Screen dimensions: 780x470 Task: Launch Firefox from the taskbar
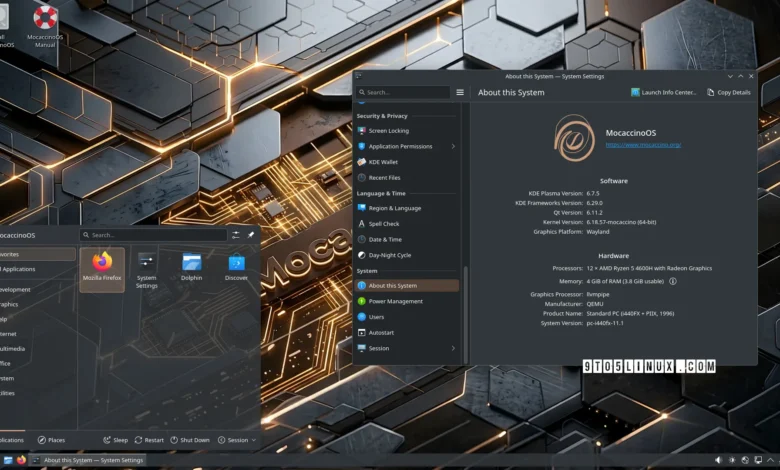pos(21,460)
